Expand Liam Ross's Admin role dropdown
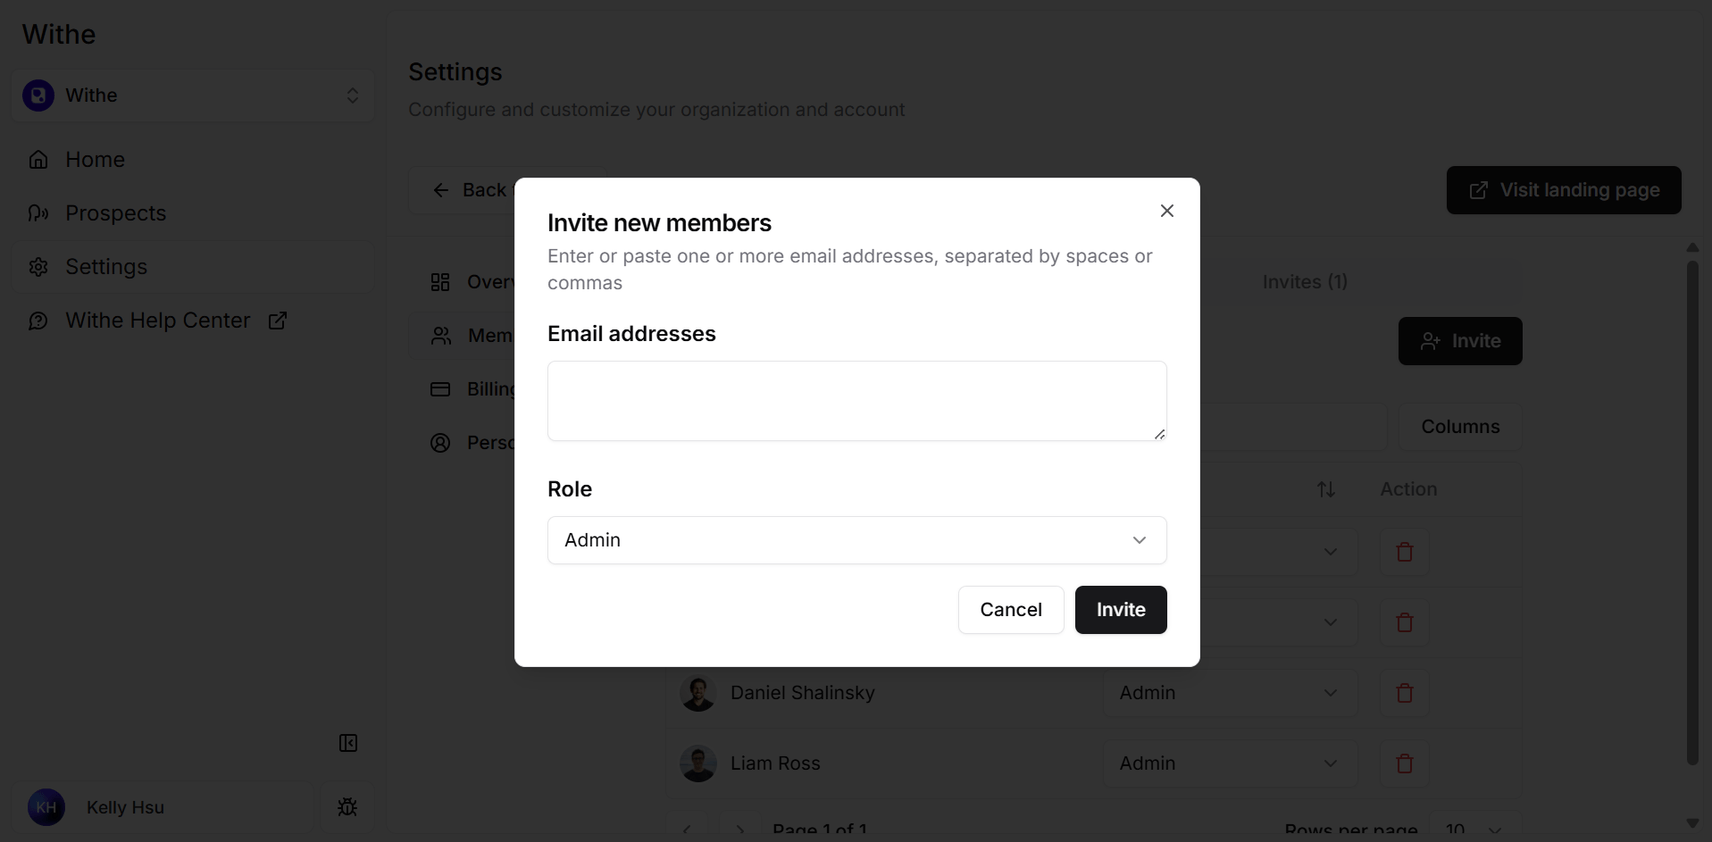1712x842 pixels. [x=1230, y=763]
